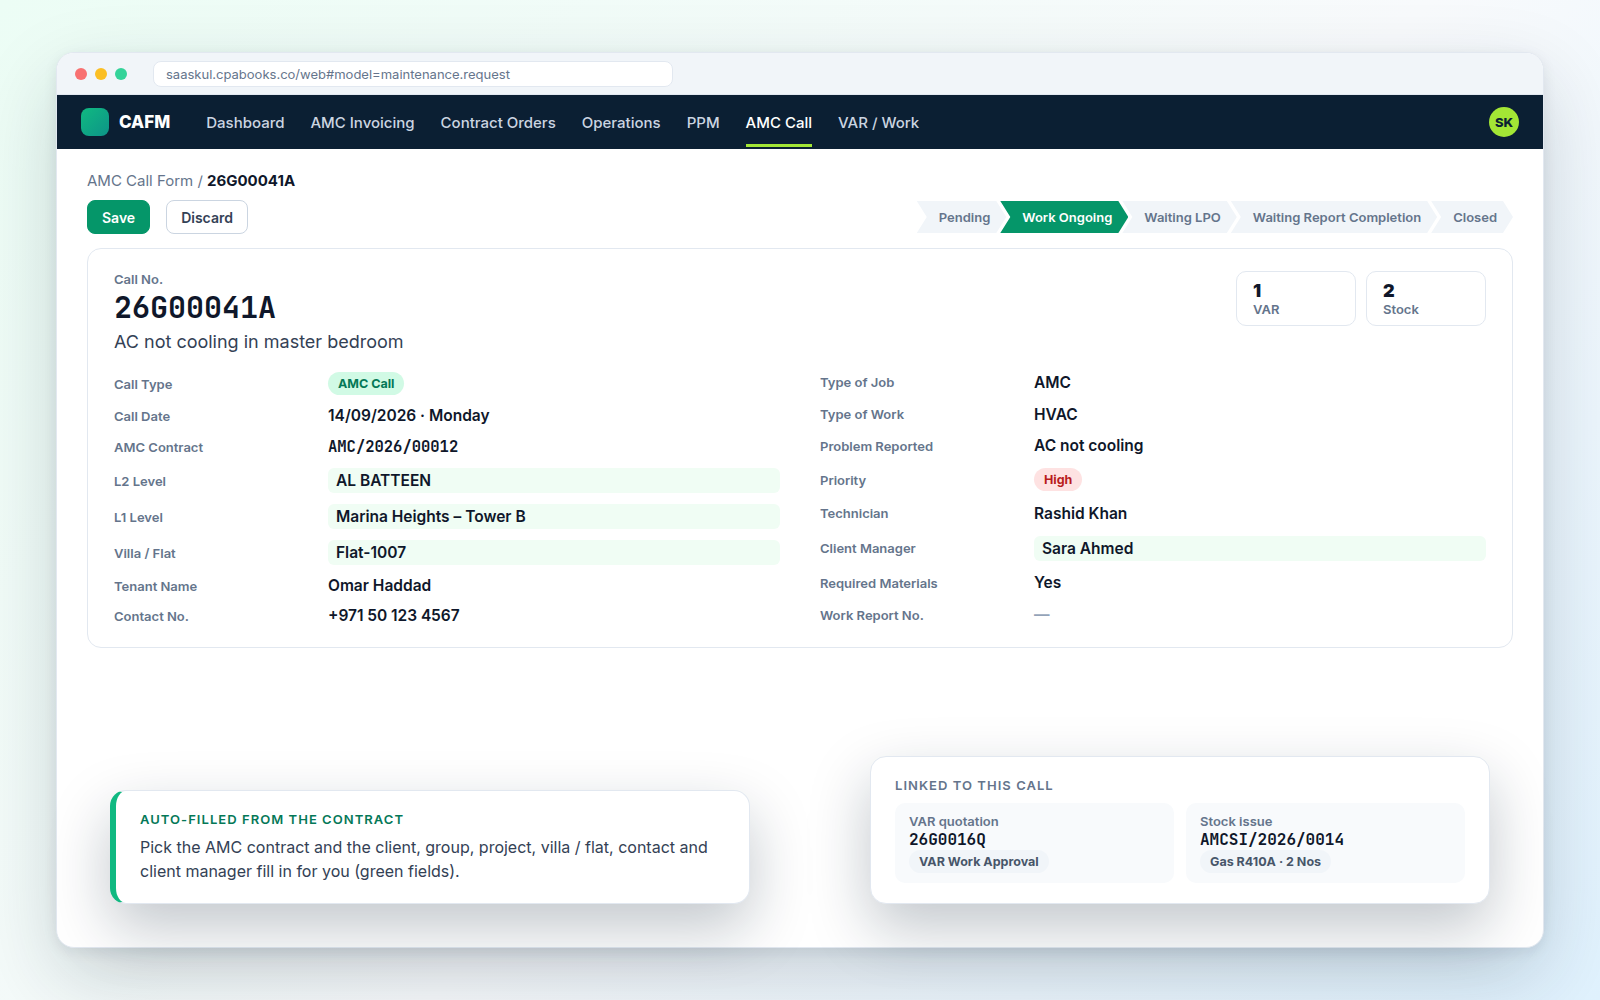Open VAR / Work menu
The image size is (1600, 1000).
(x=878, y=122)
